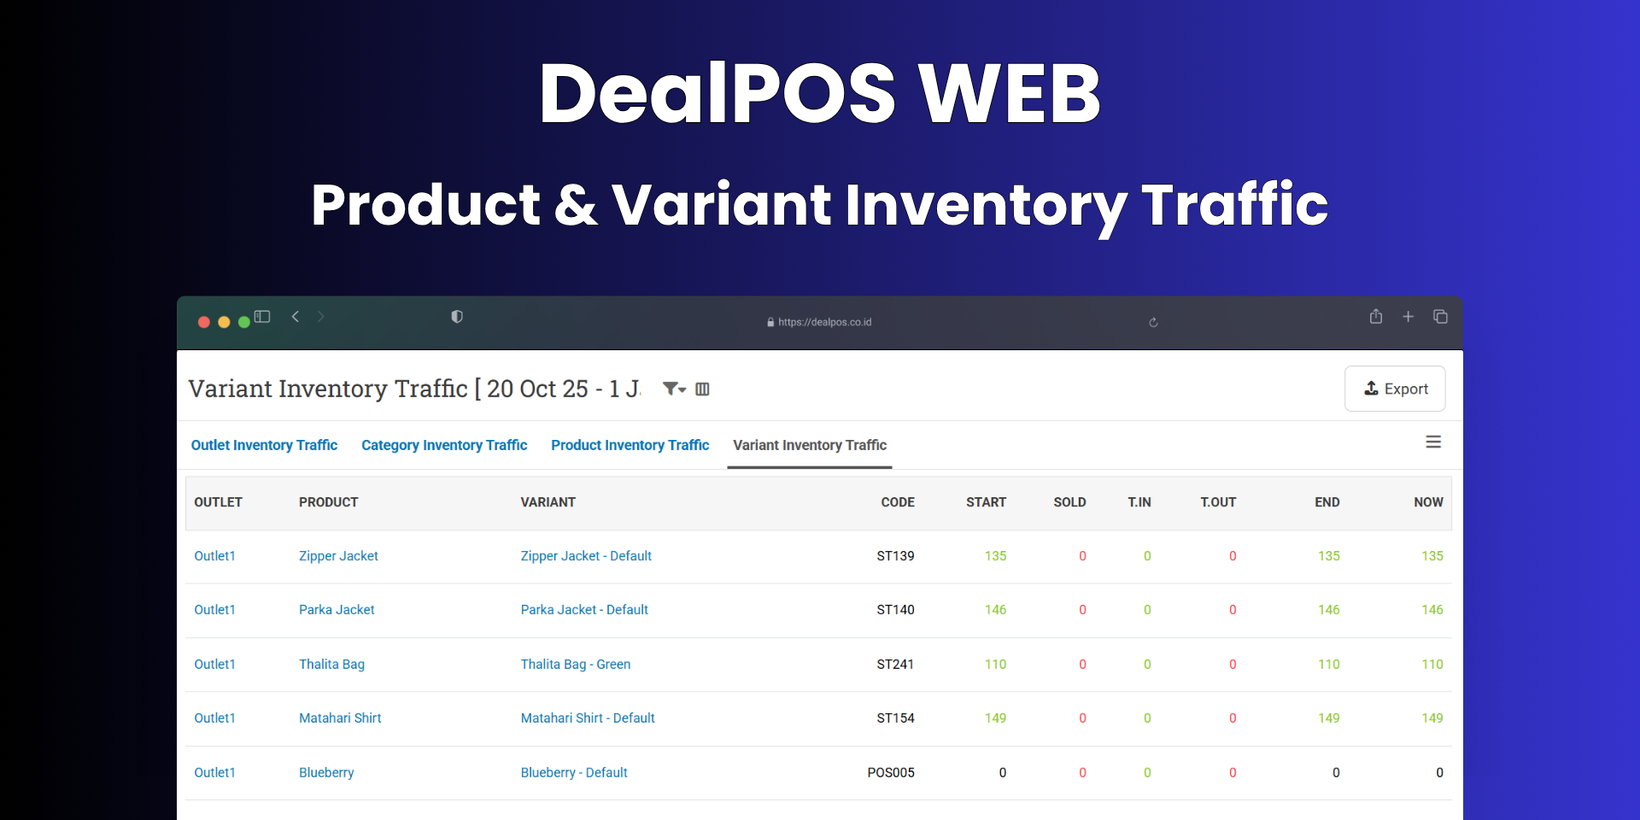Click the CODE column header
The image size is (1640, 820).
(x=898, y=502)
